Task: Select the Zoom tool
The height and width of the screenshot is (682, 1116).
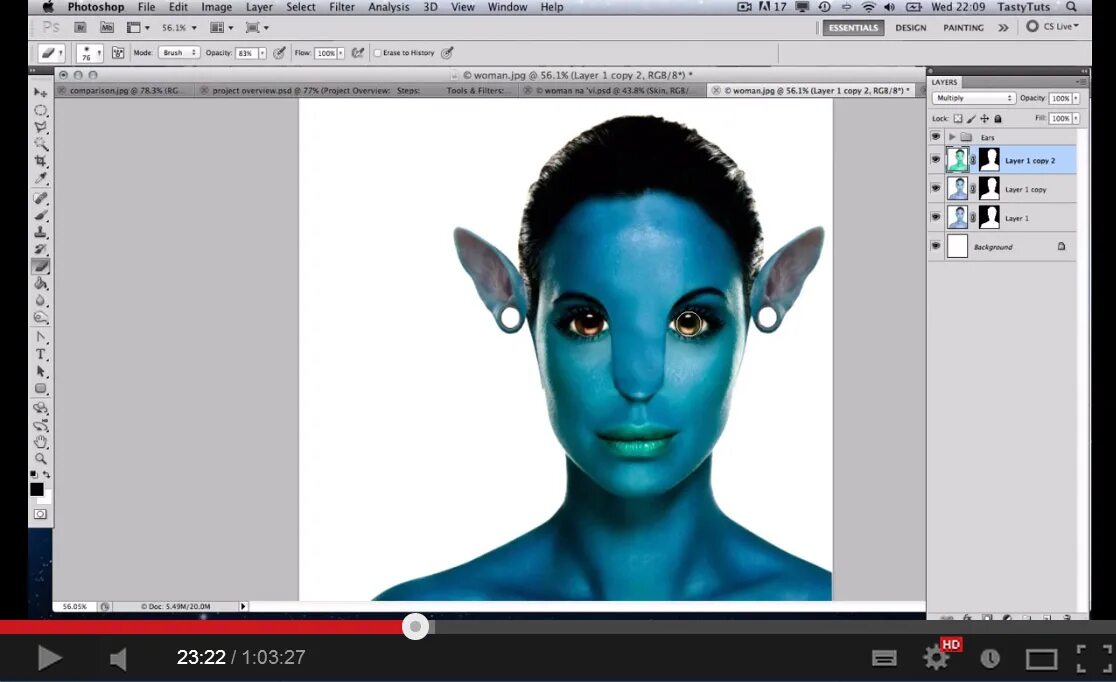Action: (x=41, y=459)
